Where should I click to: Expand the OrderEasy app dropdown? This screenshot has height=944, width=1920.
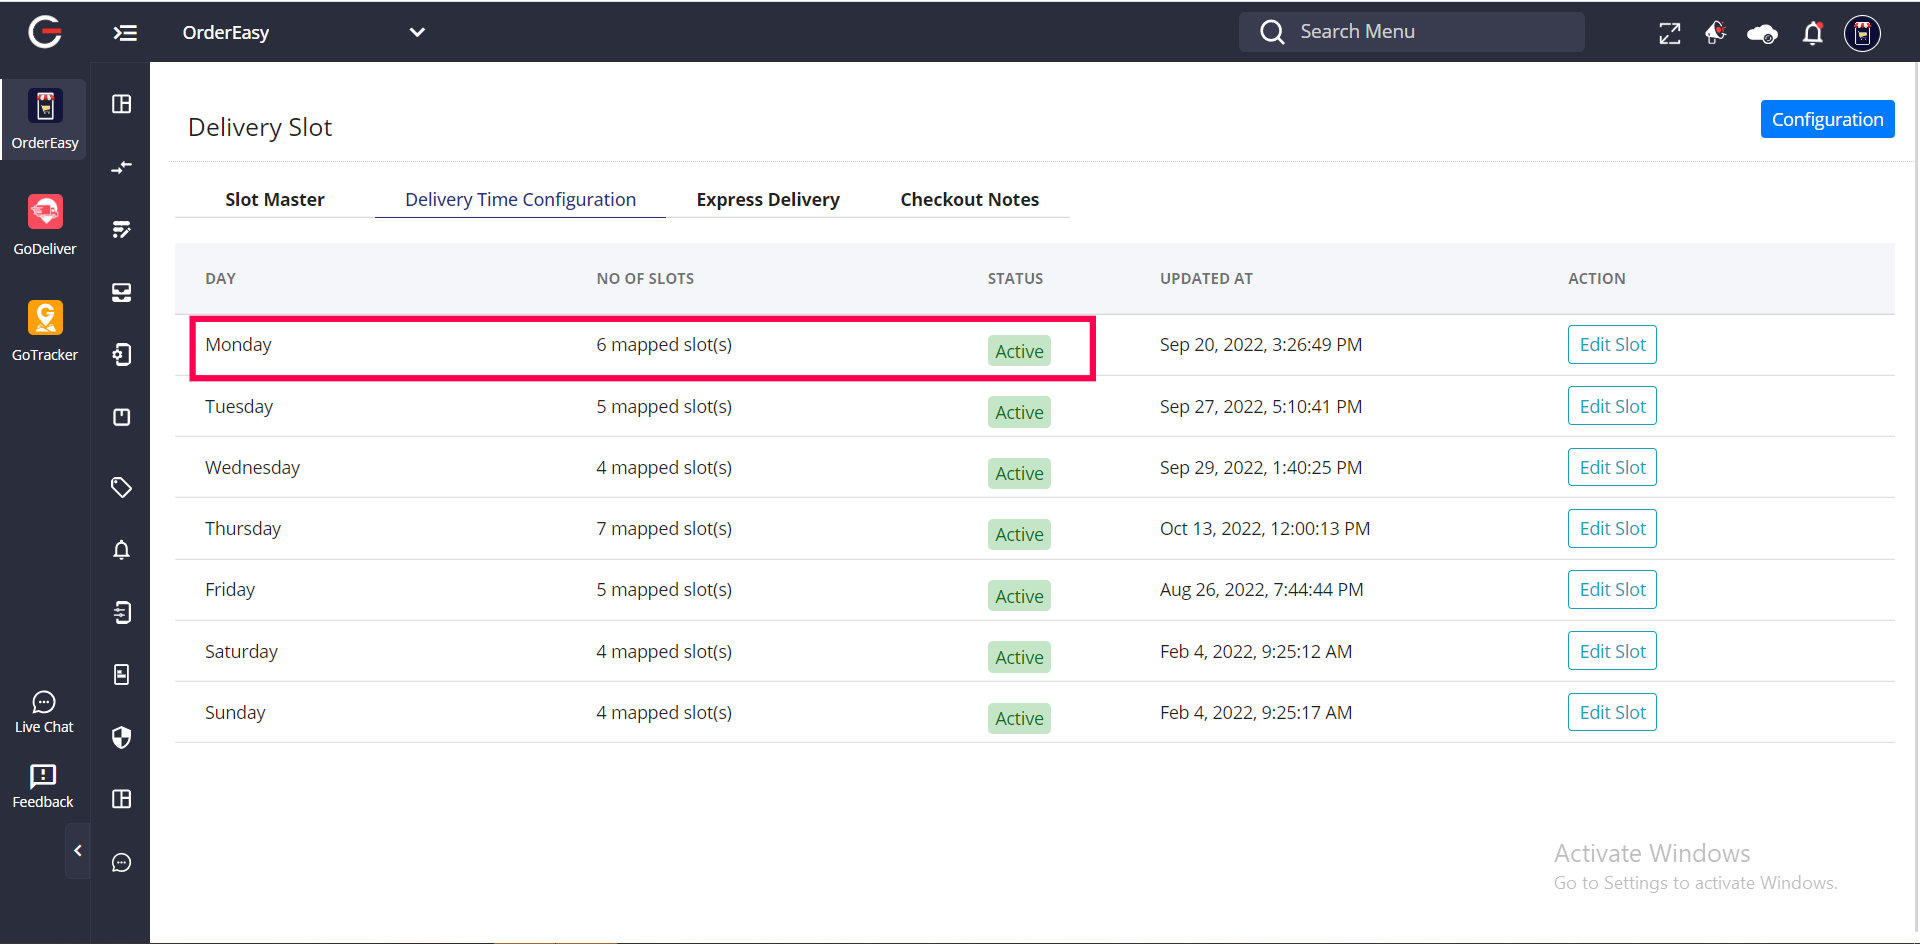click(417, 32)
